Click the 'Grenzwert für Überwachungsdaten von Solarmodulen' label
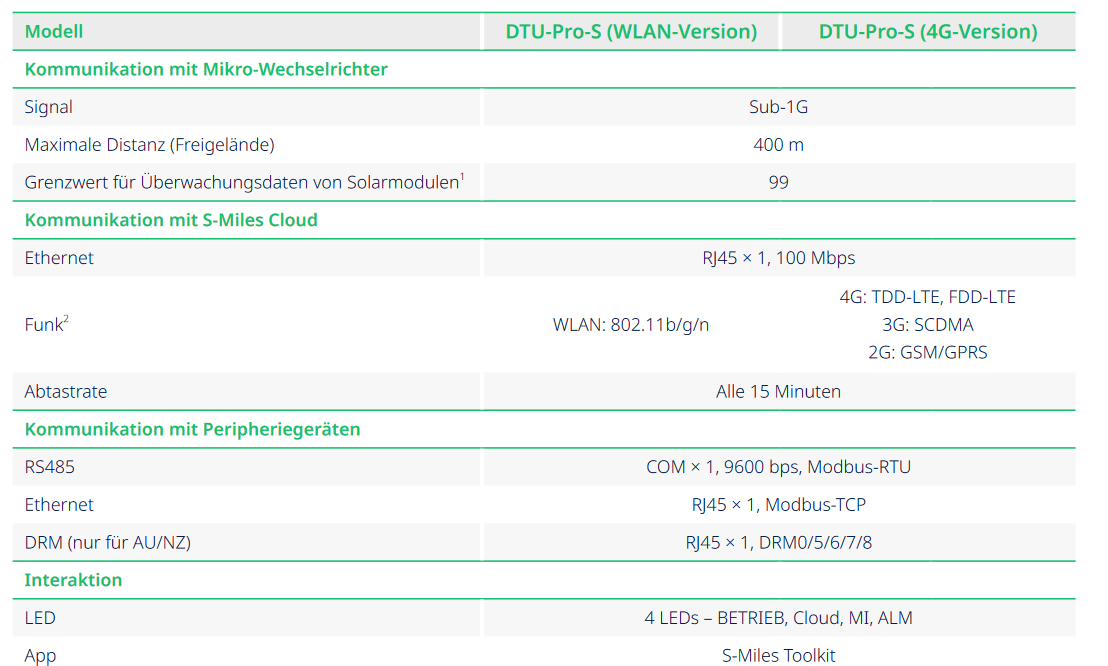The height and width of the screenshot is (666, 1108). [x=244, y=182]
